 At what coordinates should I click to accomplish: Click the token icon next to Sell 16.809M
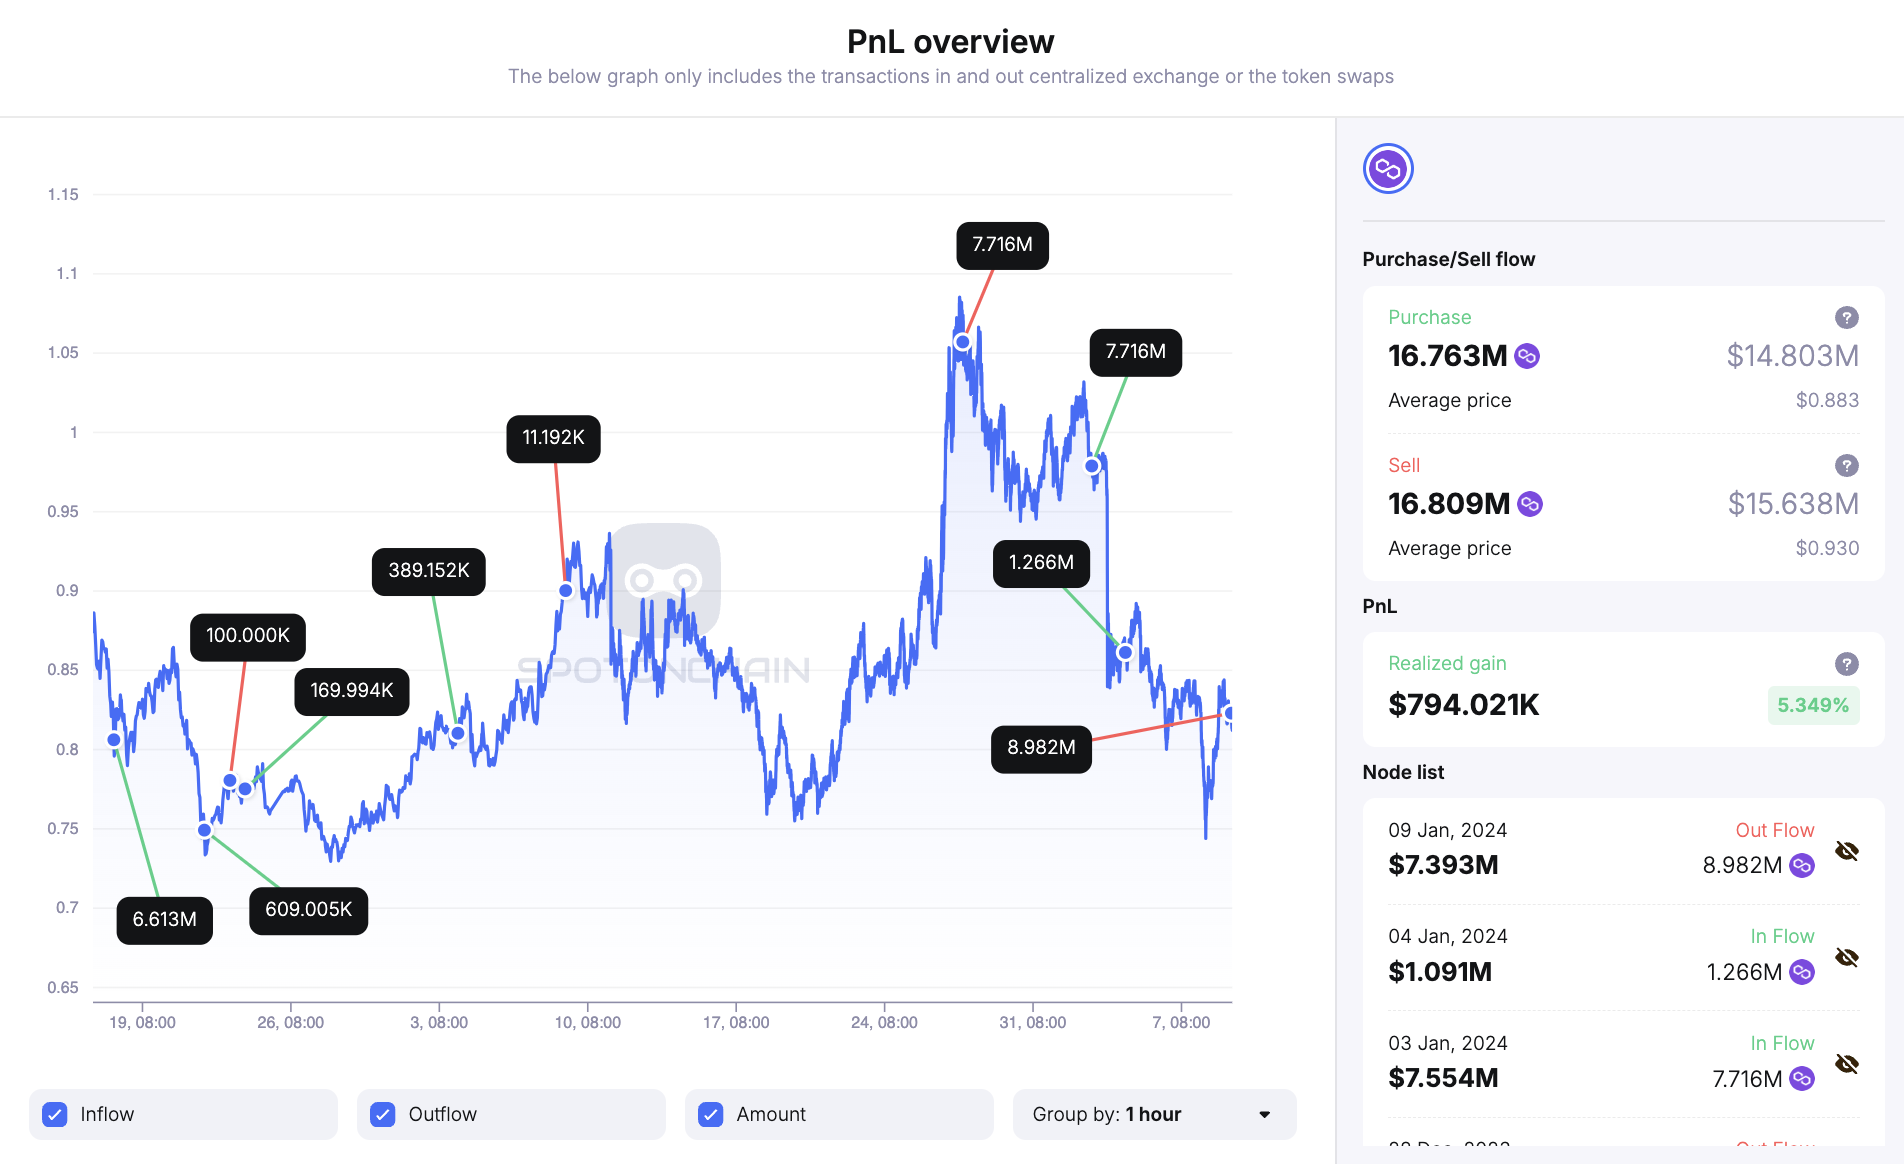click(x=1530, y=504)
